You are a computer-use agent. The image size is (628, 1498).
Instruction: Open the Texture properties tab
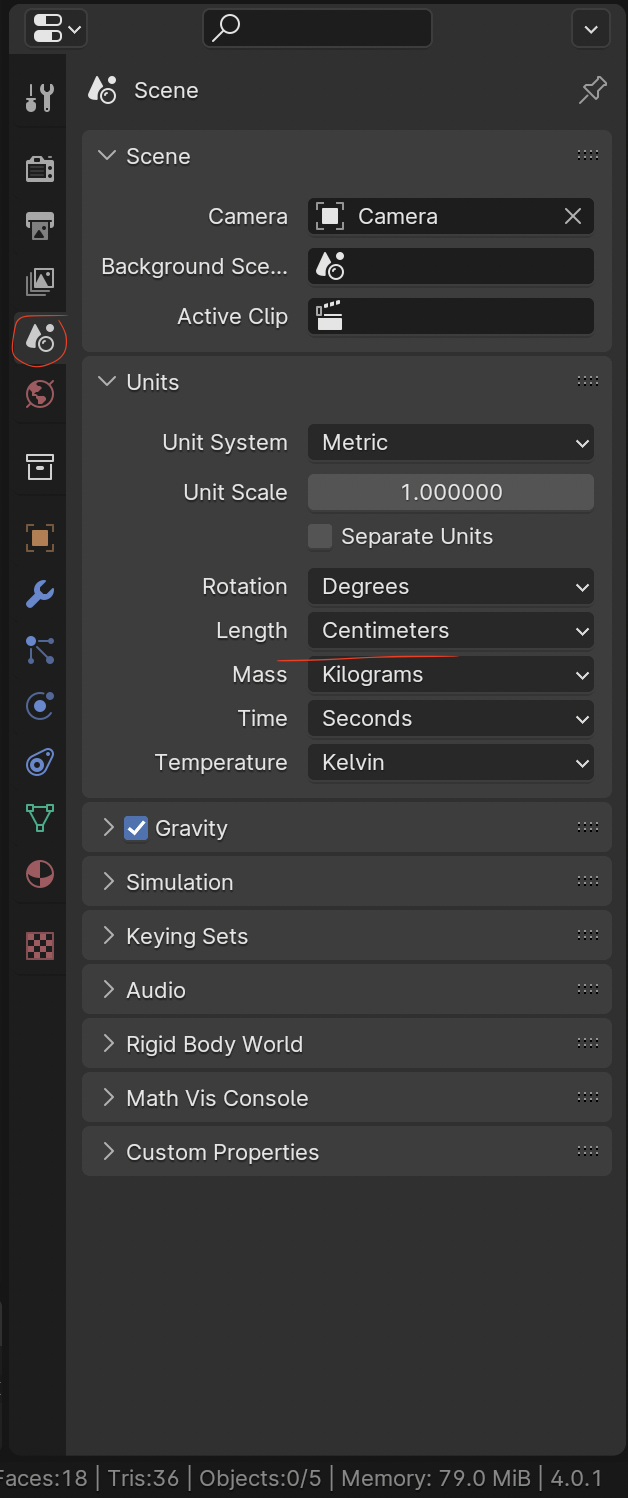(39, 946)
